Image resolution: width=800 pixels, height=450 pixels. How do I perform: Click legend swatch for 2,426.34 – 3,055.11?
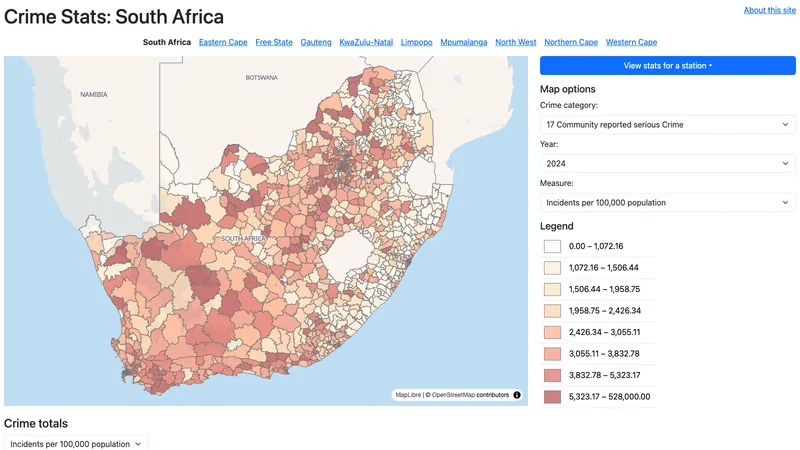[x=552, y=332]
